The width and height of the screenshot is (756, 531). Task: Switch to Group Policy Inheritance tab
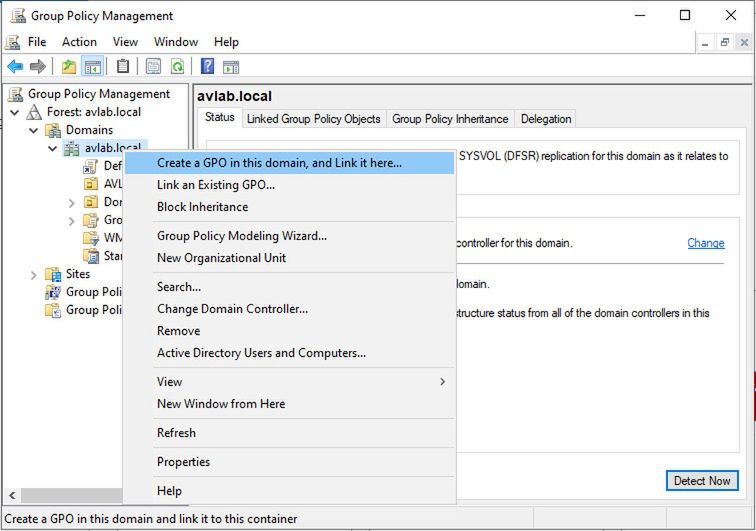pos(450,119)
